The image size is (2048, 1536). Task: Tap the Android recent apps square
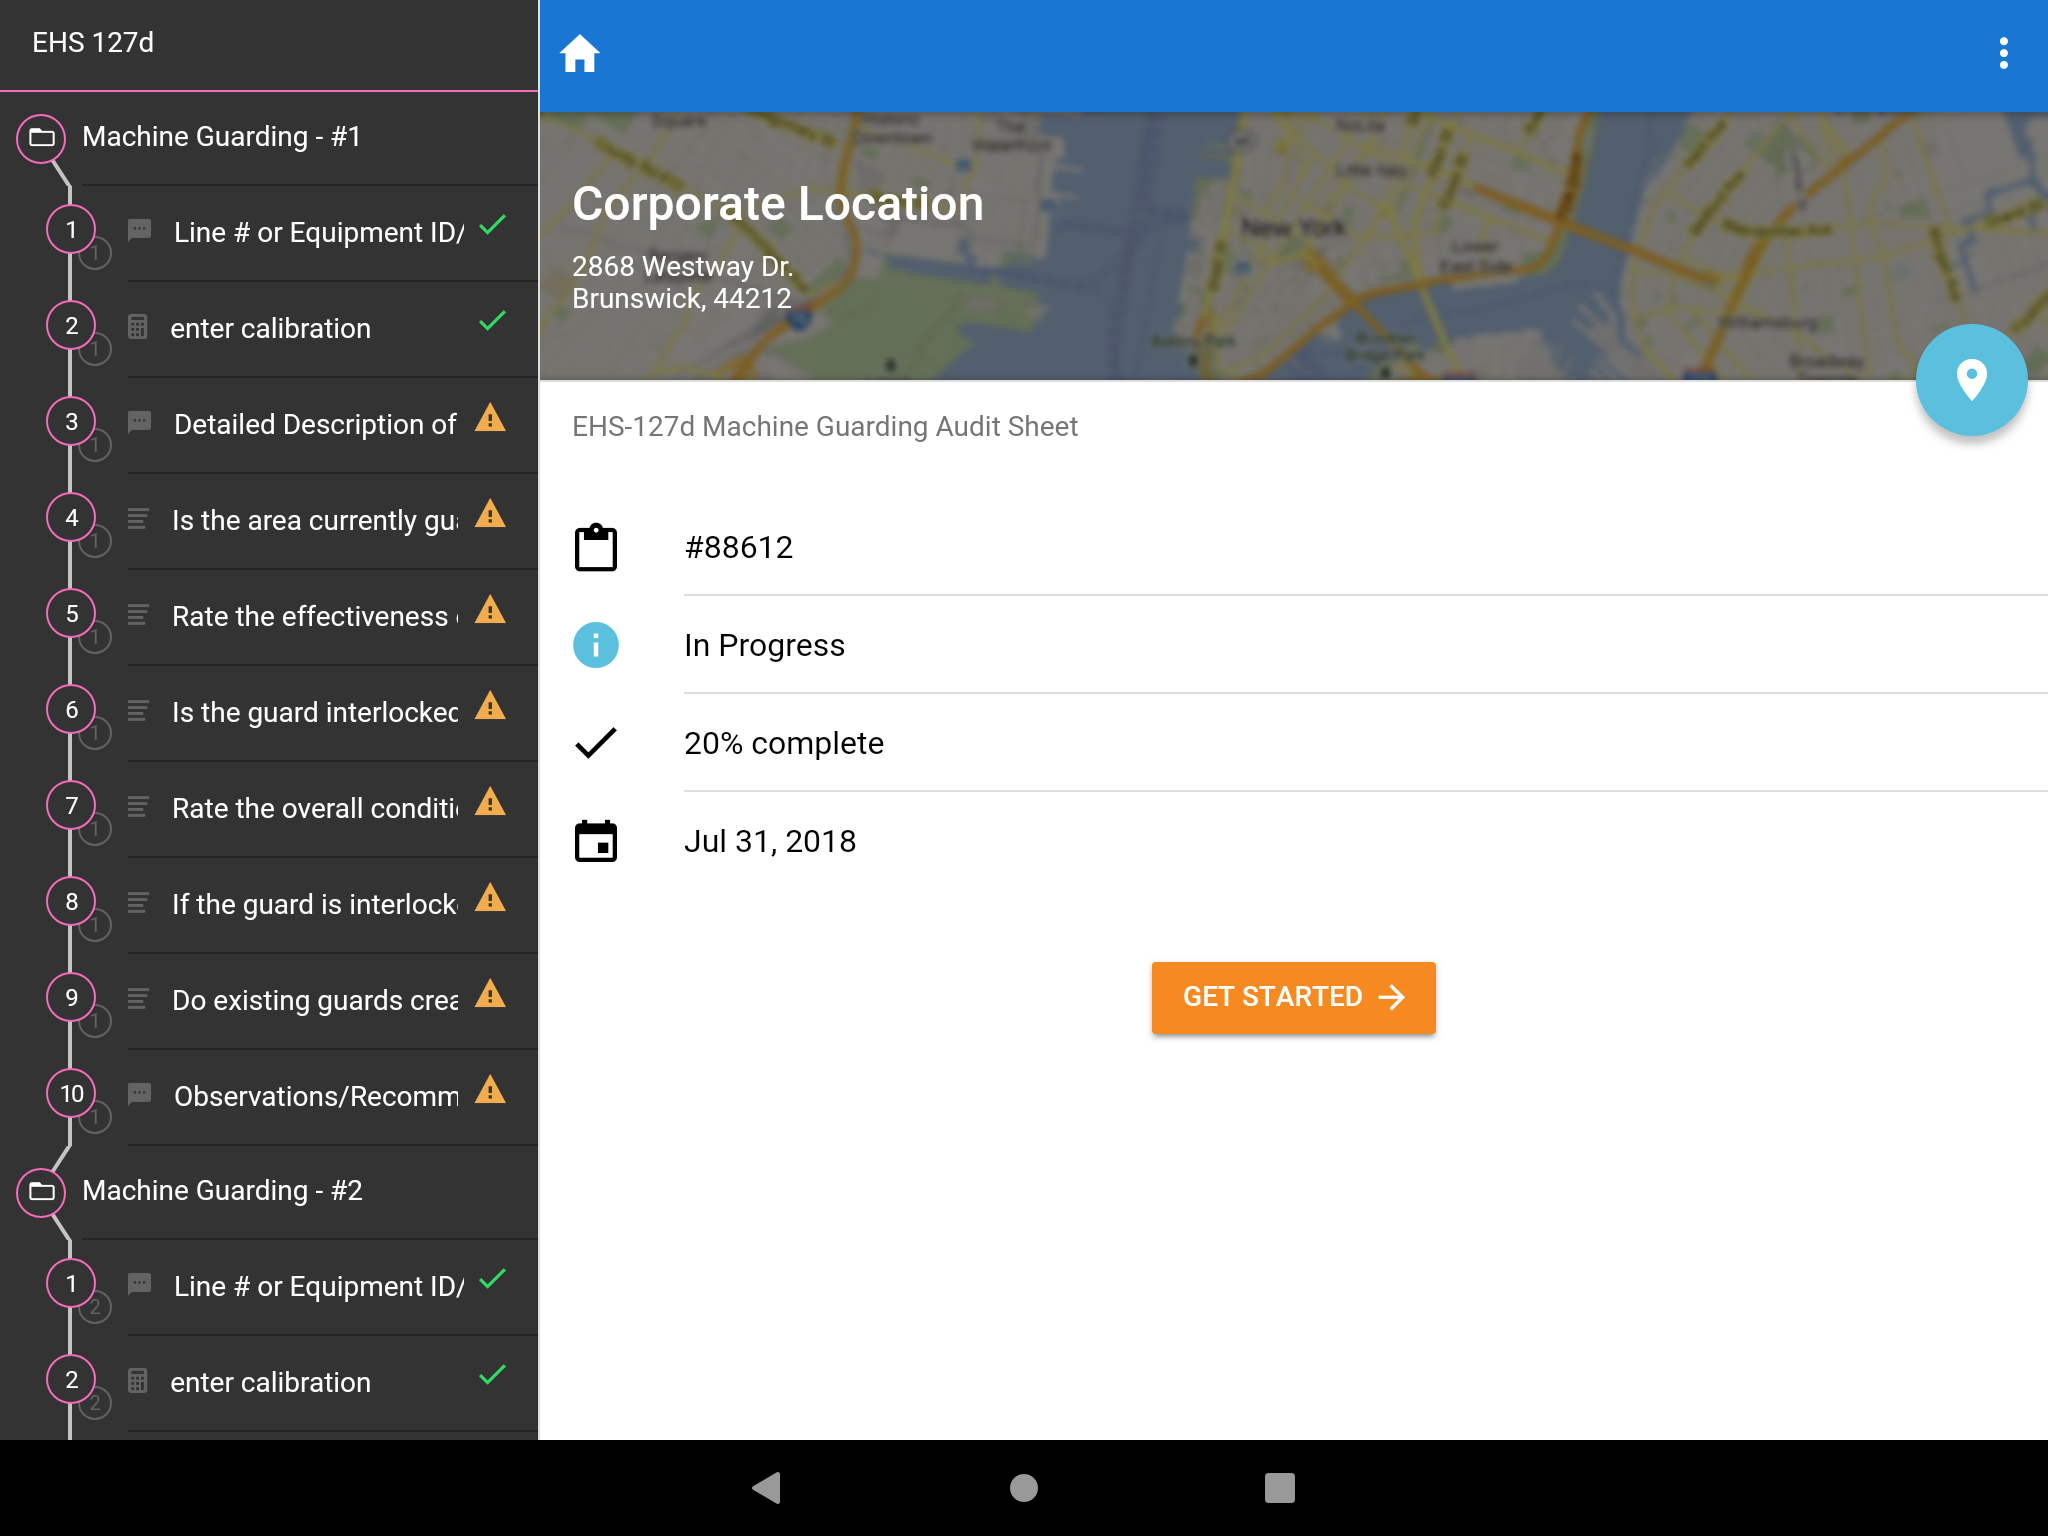(1279, 1487)
